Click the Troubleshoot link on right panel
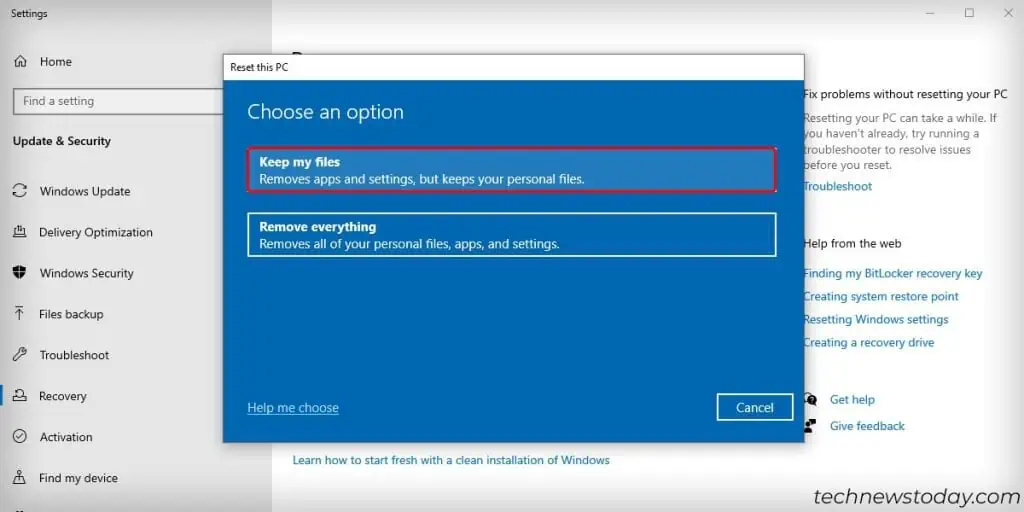 837,186
